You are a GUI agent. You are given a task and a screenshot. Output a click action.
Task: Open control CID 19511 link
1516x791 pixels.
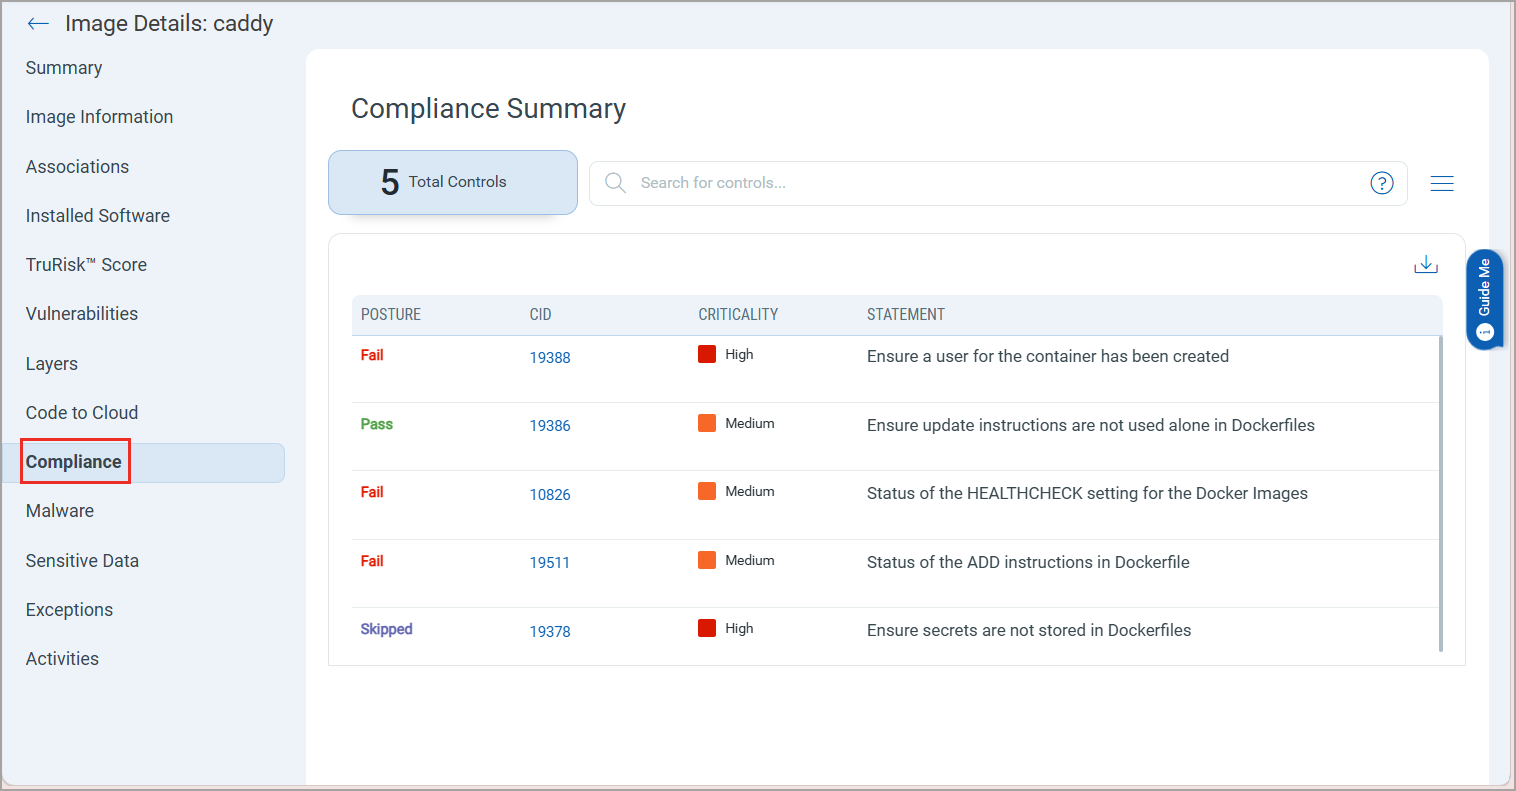pyautogui.click(x=550, y=563)
